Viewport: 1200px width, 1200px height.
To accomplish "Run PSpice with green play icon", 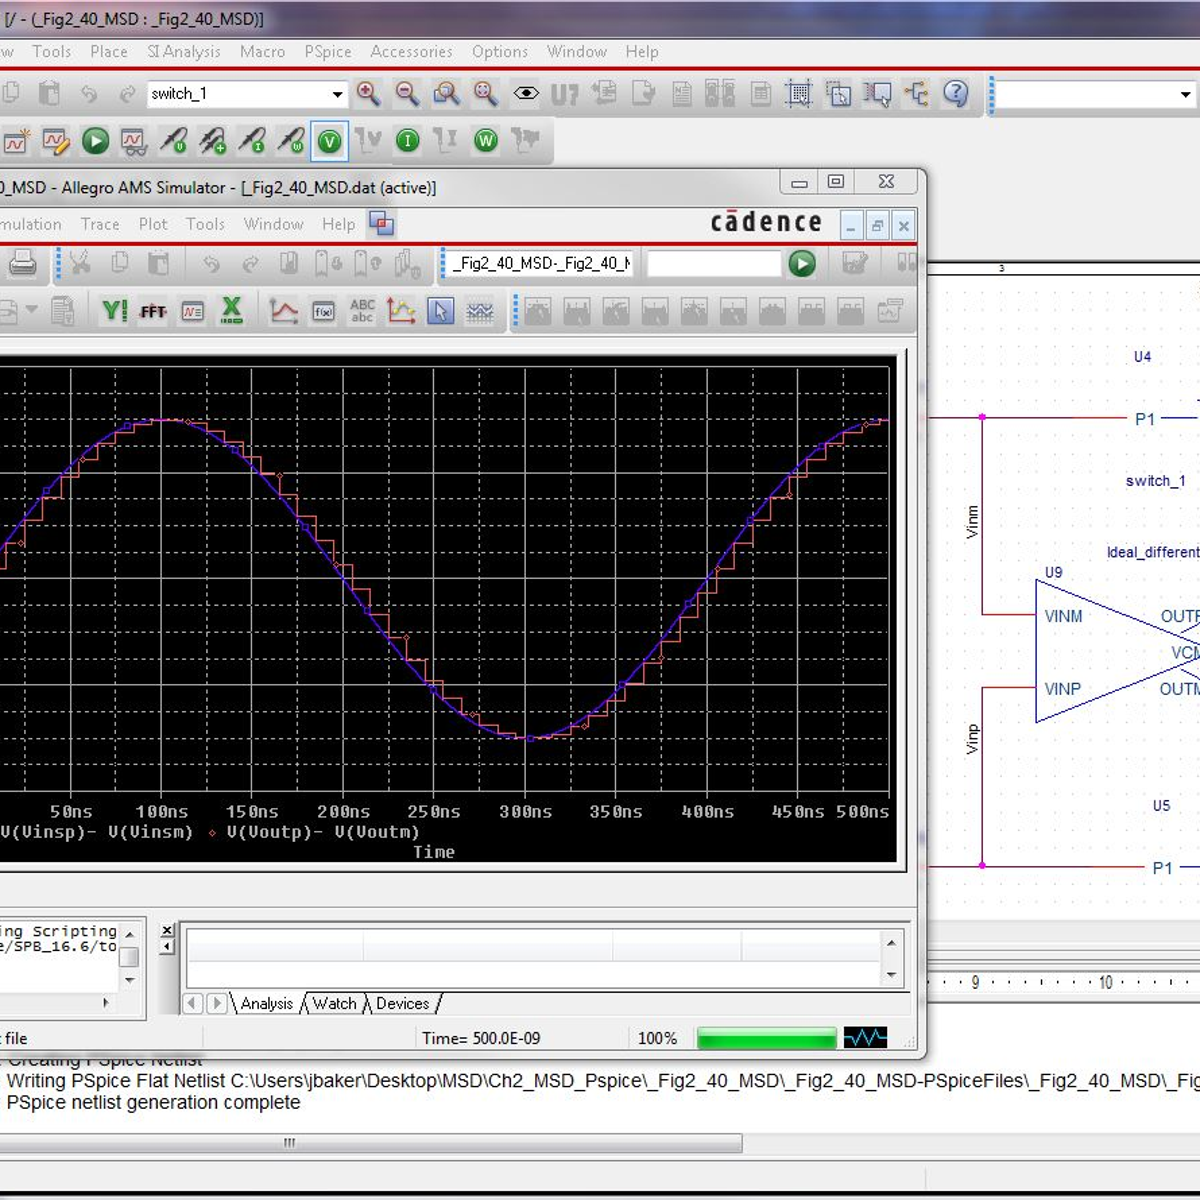I will (x=96, y=141).
